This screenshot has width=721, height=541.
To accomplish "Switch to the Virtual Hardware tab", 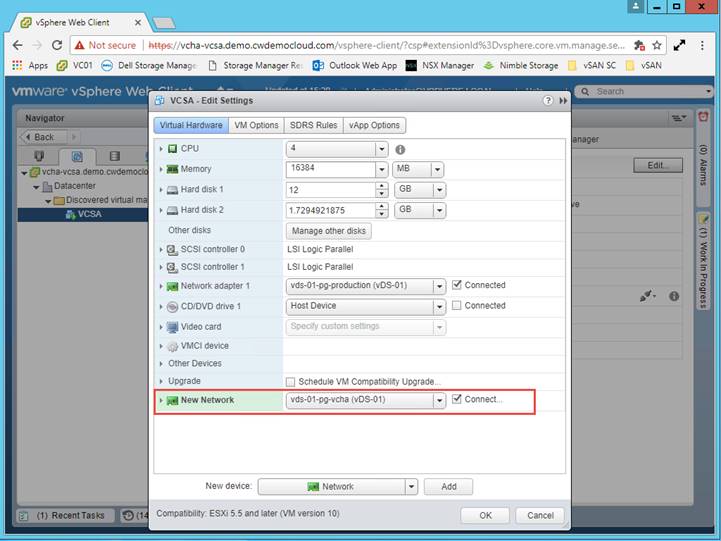I will pyautogui.click(x=191, y=125).
